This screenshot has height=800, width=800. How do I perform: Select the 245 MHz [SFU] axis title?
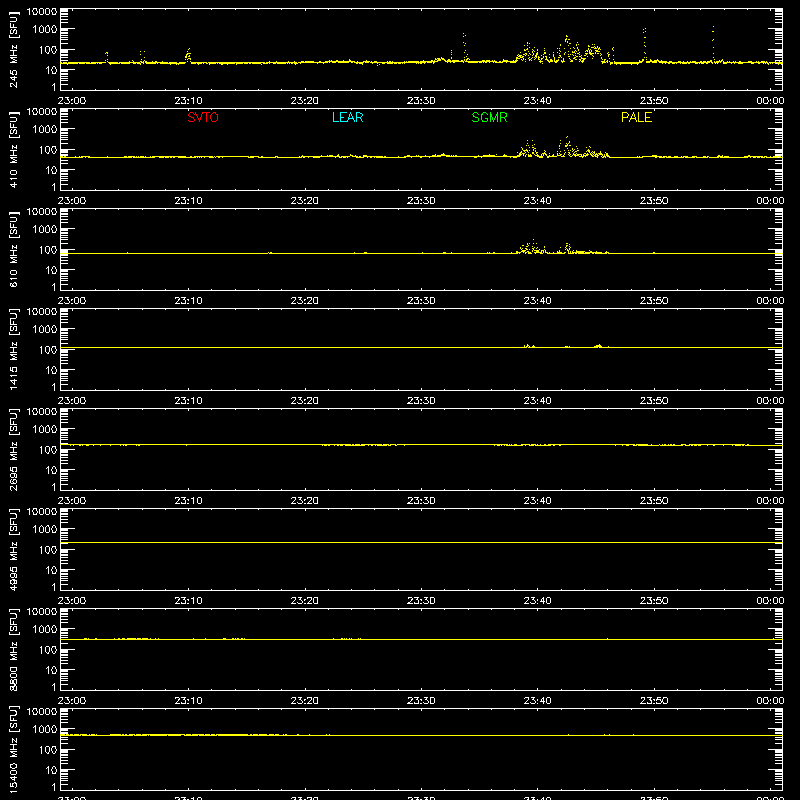pyautogui.click(x=14, y=50)
